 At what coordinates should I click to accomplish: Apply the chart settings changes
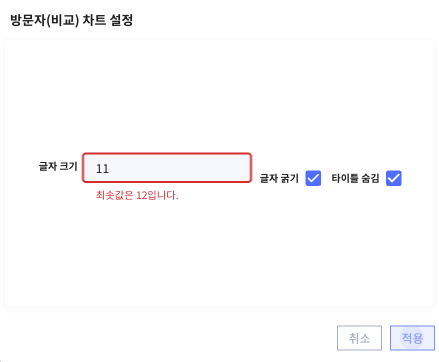click(412, 338)
